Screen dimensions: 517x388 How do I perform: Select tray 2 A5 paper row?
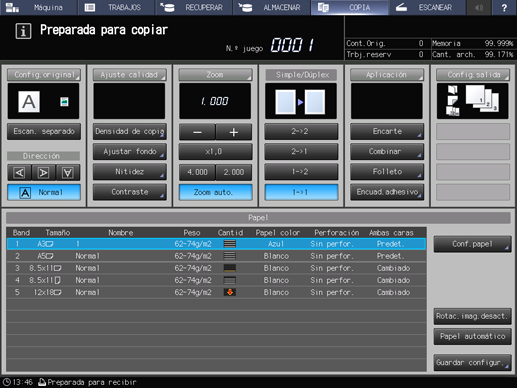pyautogui.click(x=216, y=256)
